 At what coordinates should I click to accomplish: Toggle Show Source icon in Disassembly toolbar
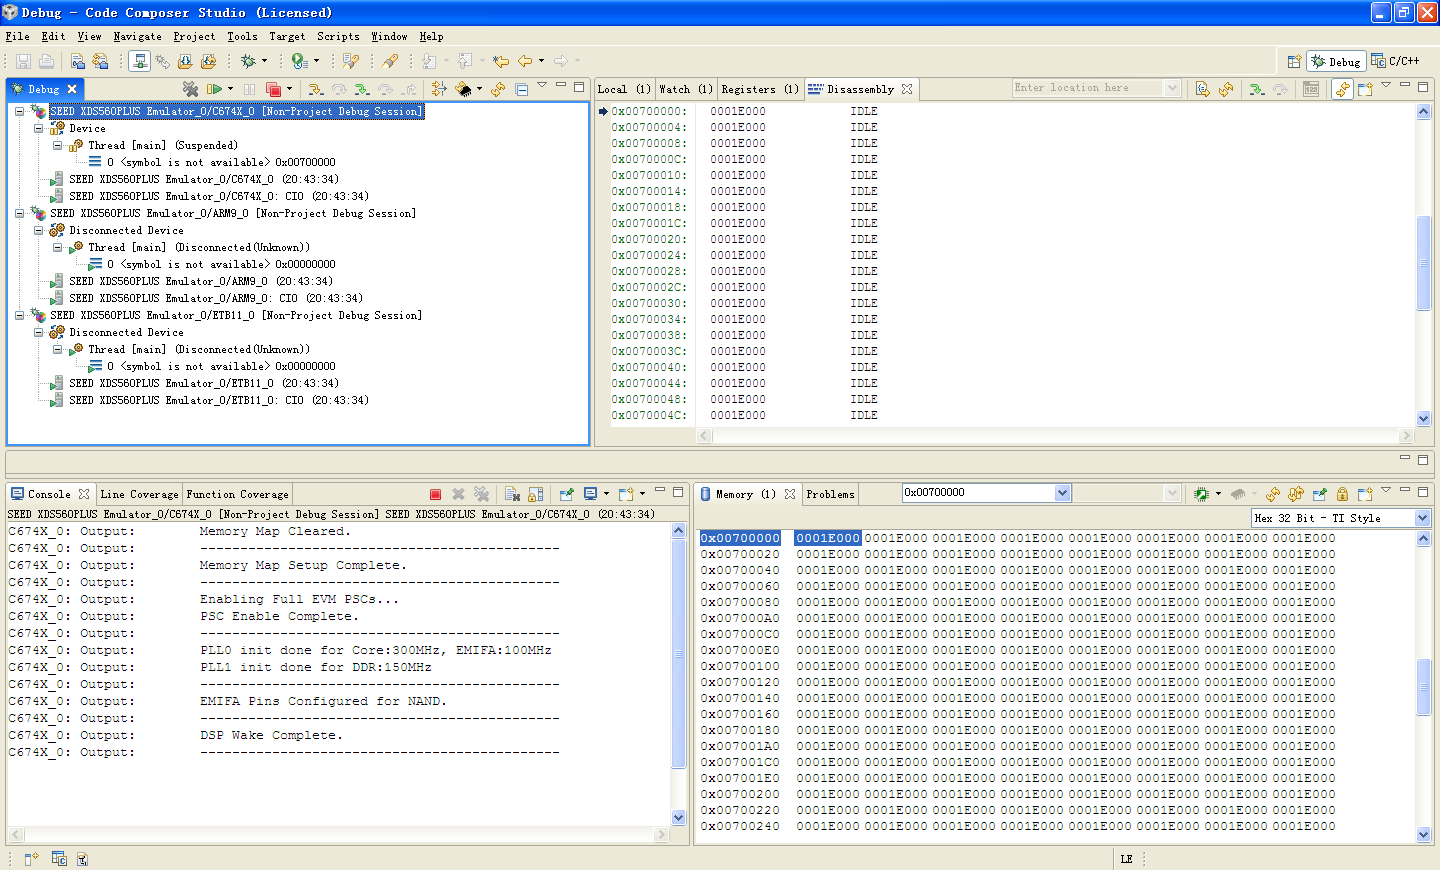pyautogui.click(x=1202, y=89)
